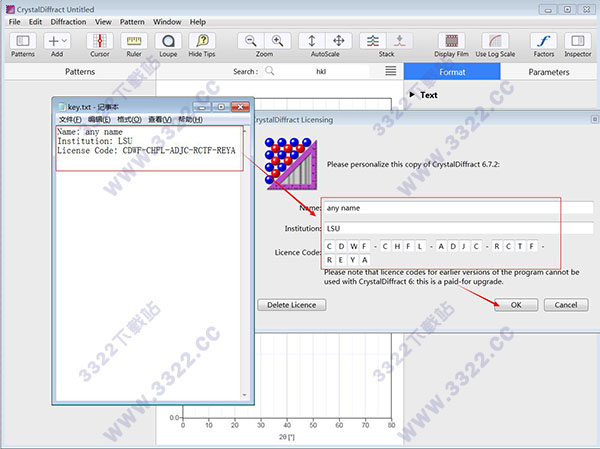Open the Diffraction menu

pyautogui.click(x=68, y=22)
